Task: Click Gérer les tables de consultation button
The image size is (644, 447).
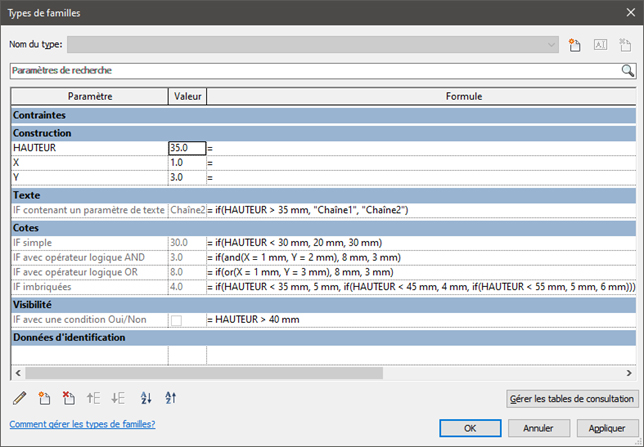Action: click(x=572, y=399)
